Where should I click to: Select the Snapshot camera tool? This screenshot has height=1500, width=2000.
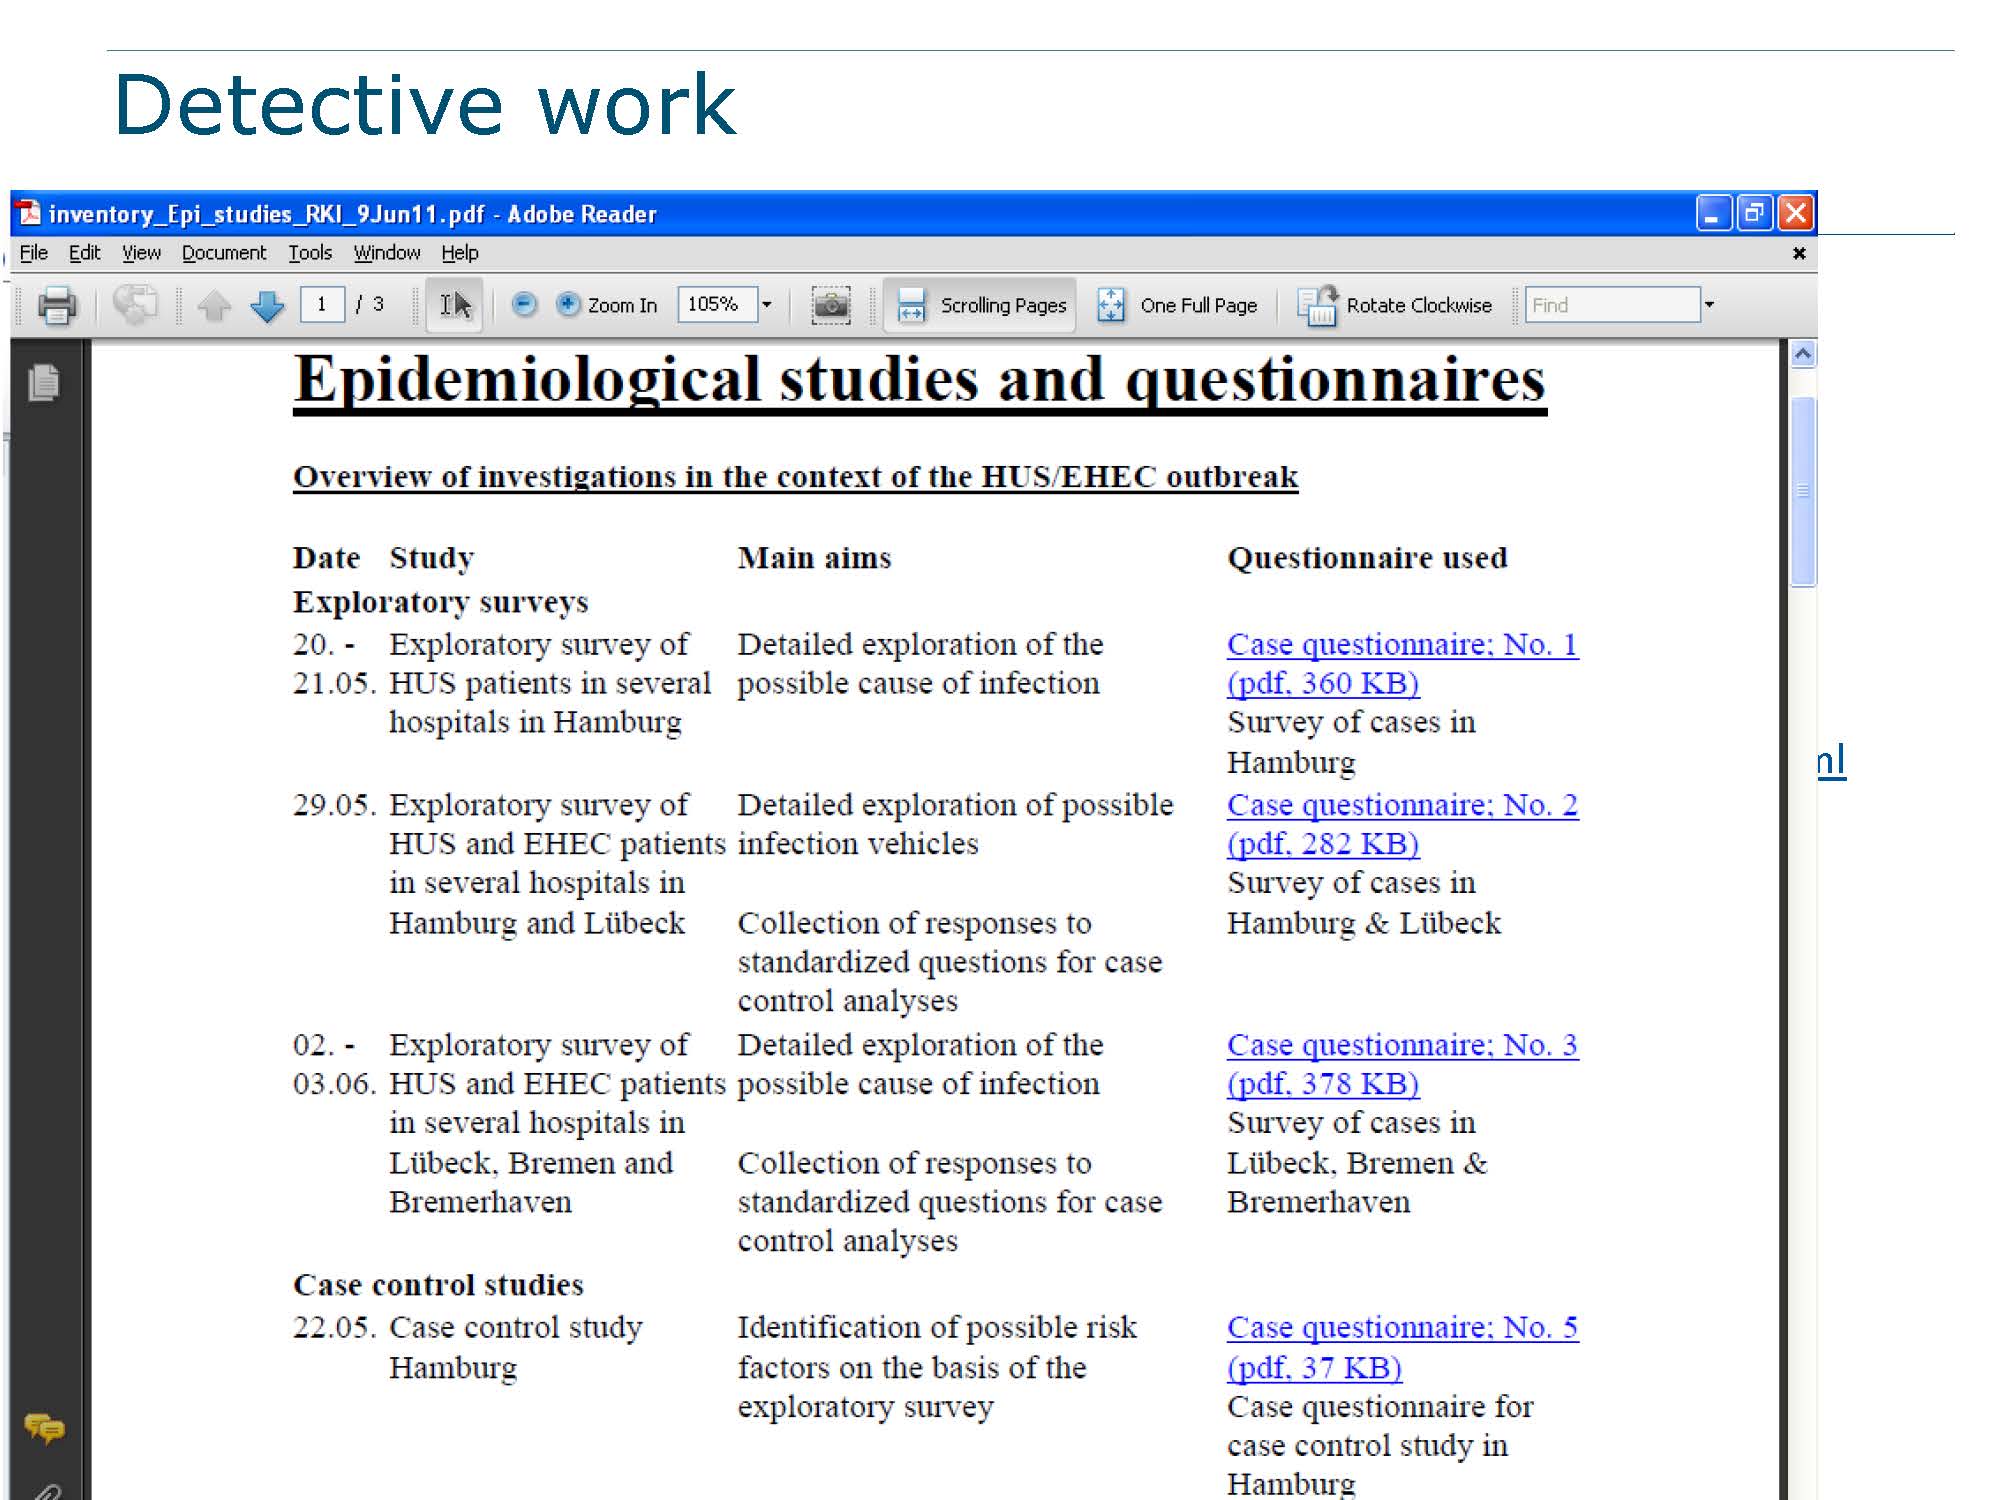pos(830,304)
